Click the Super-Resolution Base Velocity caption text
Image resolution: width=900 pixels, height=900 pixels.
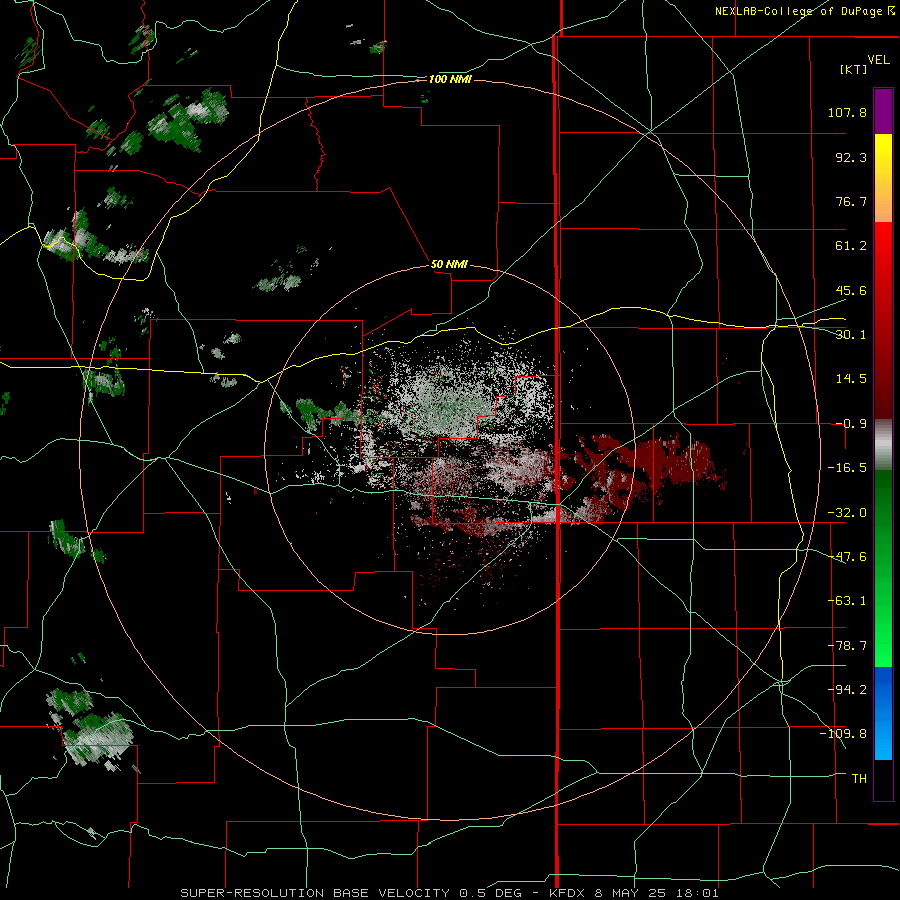point(449,893)
